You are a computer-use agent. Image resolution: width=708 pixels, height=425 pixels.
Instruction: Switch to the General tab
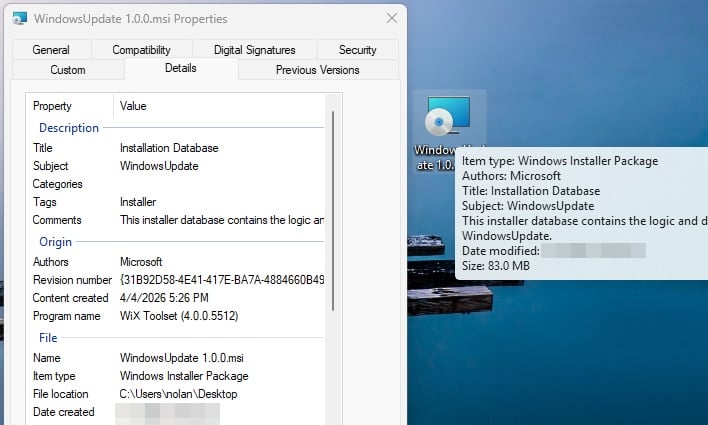click(51, 50)
